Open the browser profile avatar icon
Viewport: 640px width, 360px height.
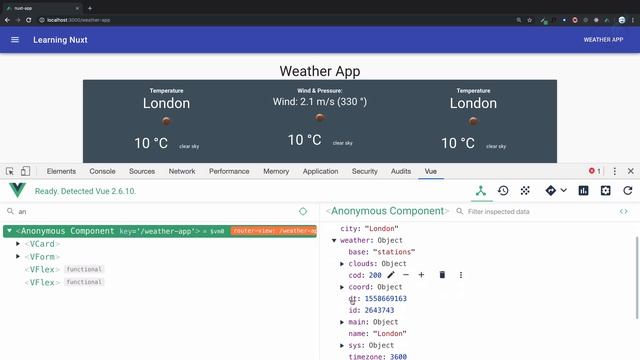click(622, 20)
